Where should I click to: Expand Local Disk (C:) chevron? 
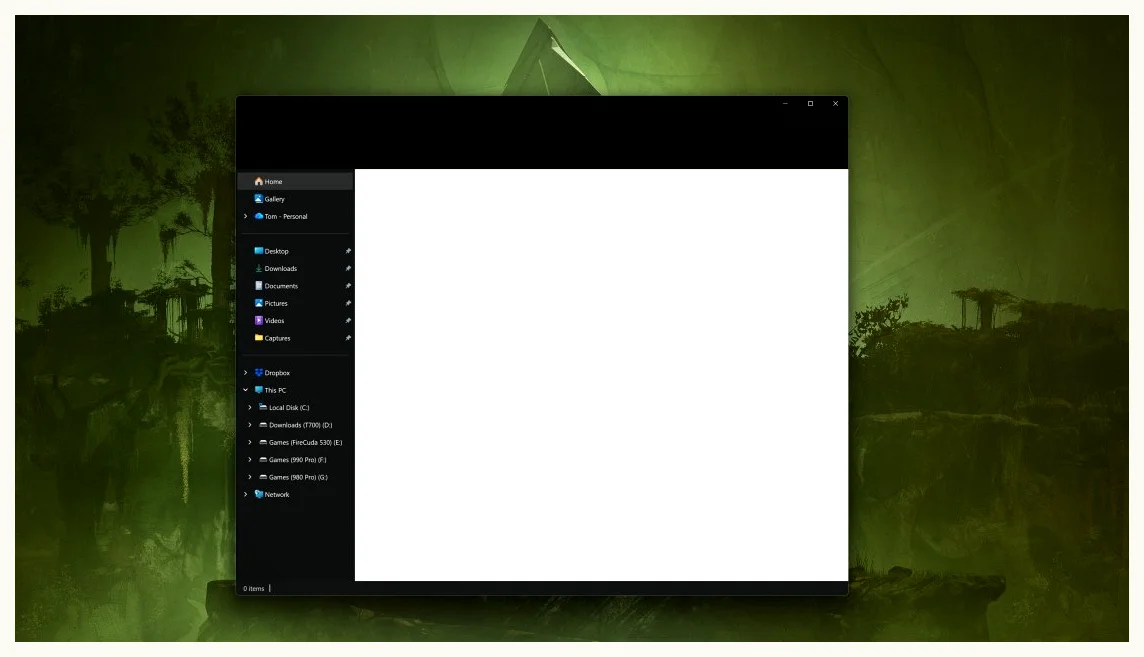(x=250, y=408)
